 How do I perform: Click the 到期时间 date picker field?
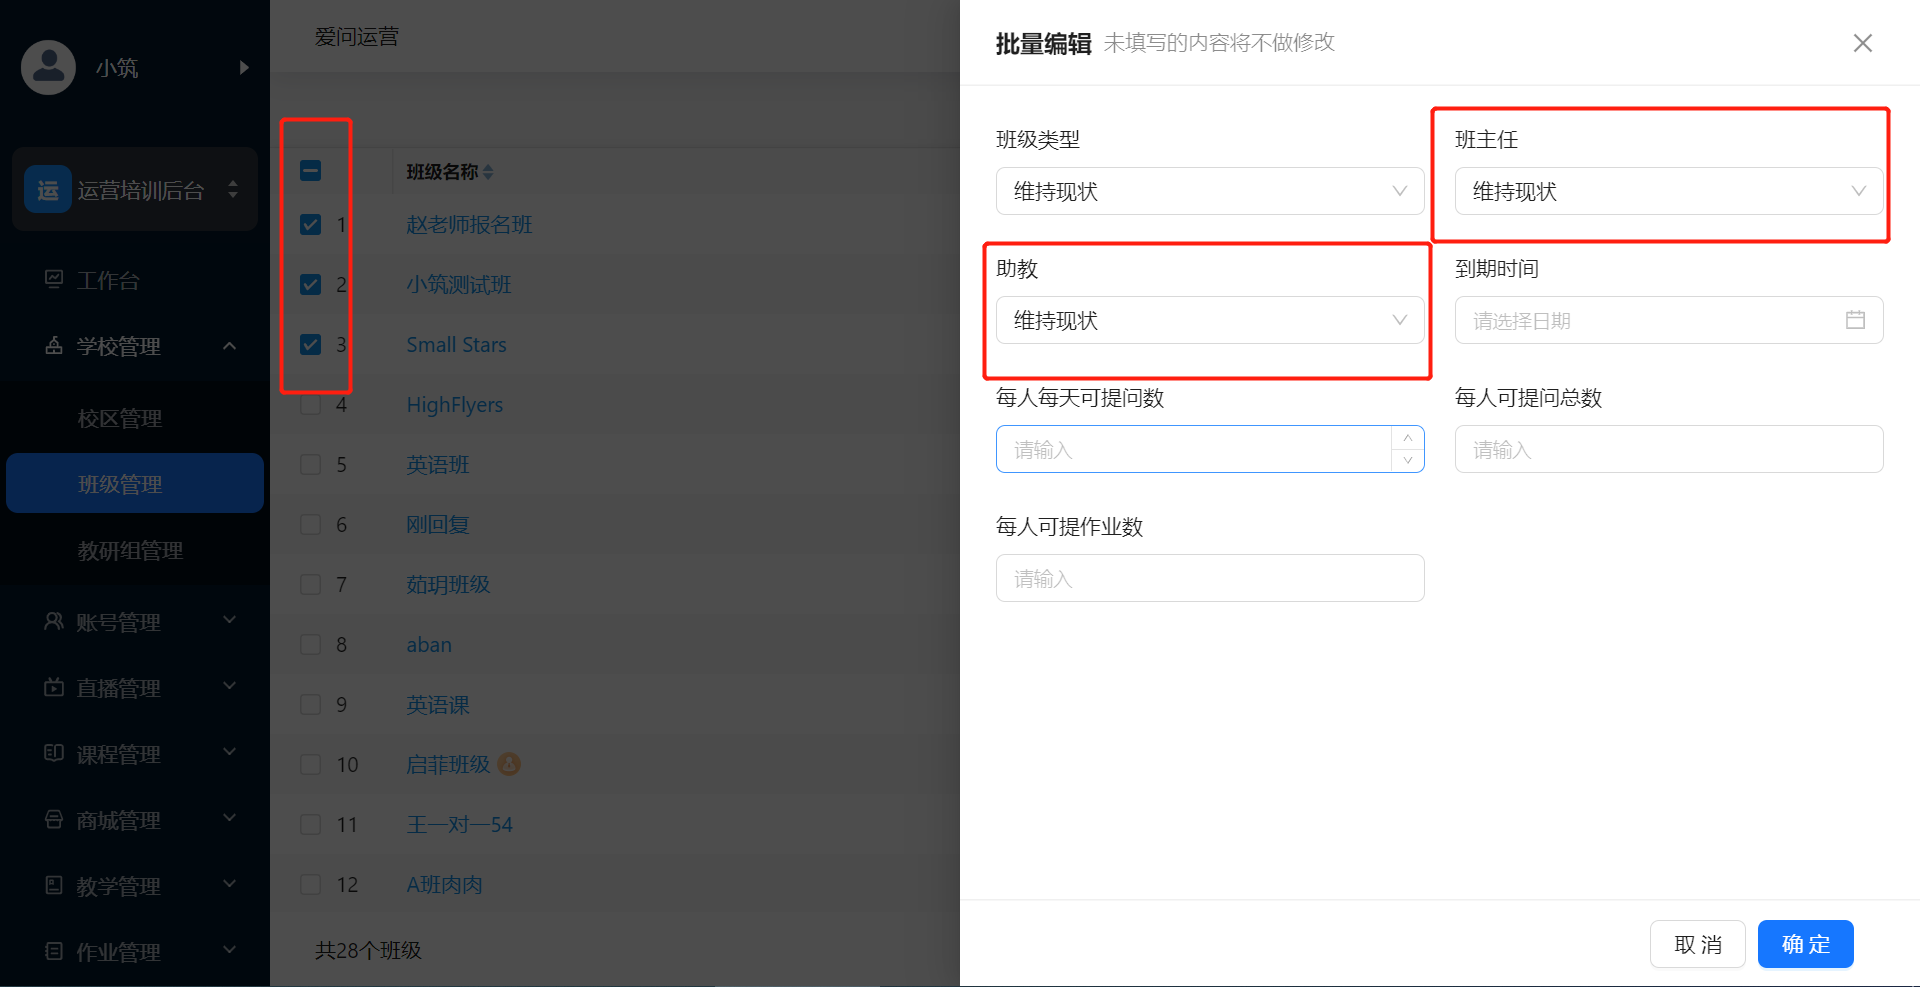pyautogui.click(x=1669, y=320)
